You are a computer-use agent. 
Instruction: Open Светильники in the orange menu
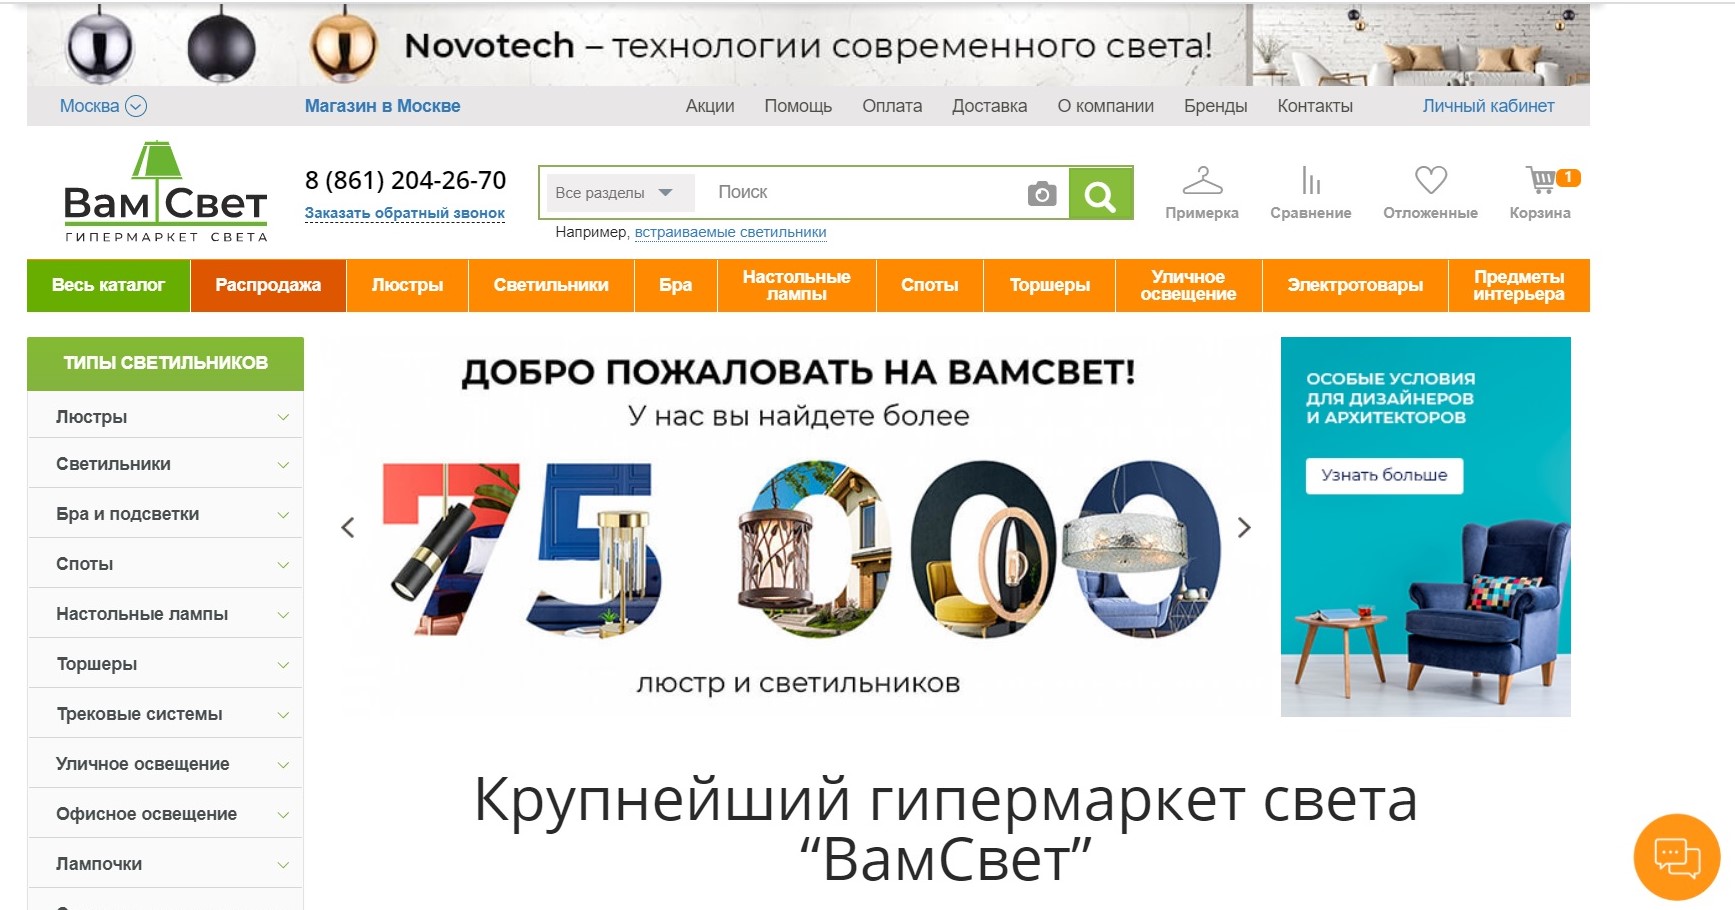click(x=551, y=285)
